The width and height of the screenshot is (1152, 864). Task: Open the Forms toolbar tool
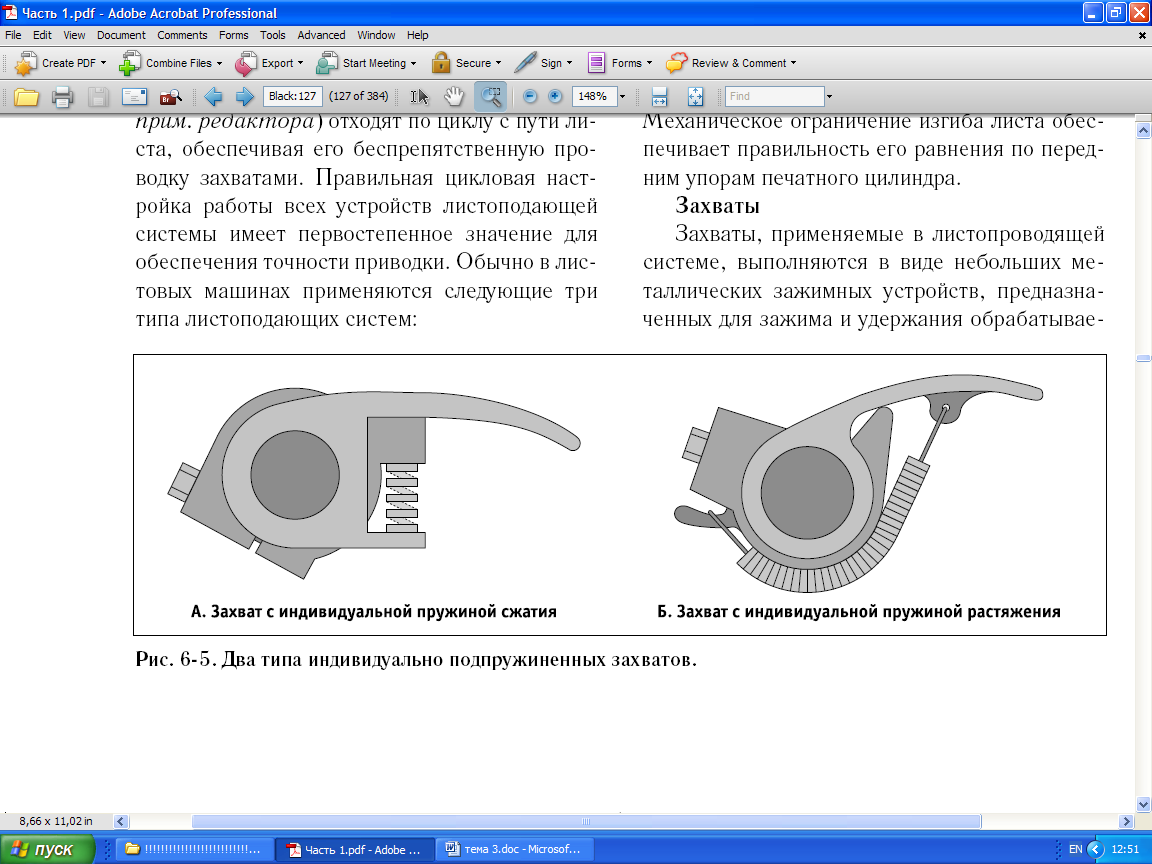(619, 63)
